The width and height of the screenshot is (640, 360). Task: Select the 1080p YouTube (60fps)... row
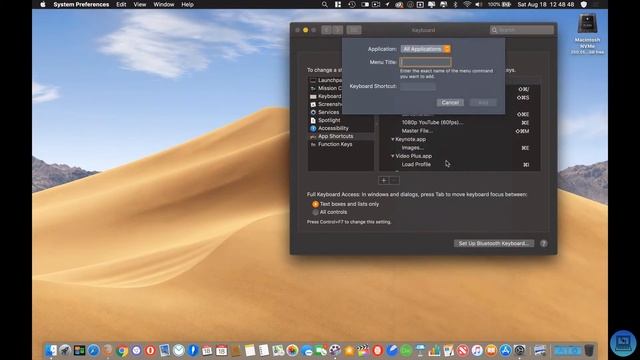tap(460, 122)
